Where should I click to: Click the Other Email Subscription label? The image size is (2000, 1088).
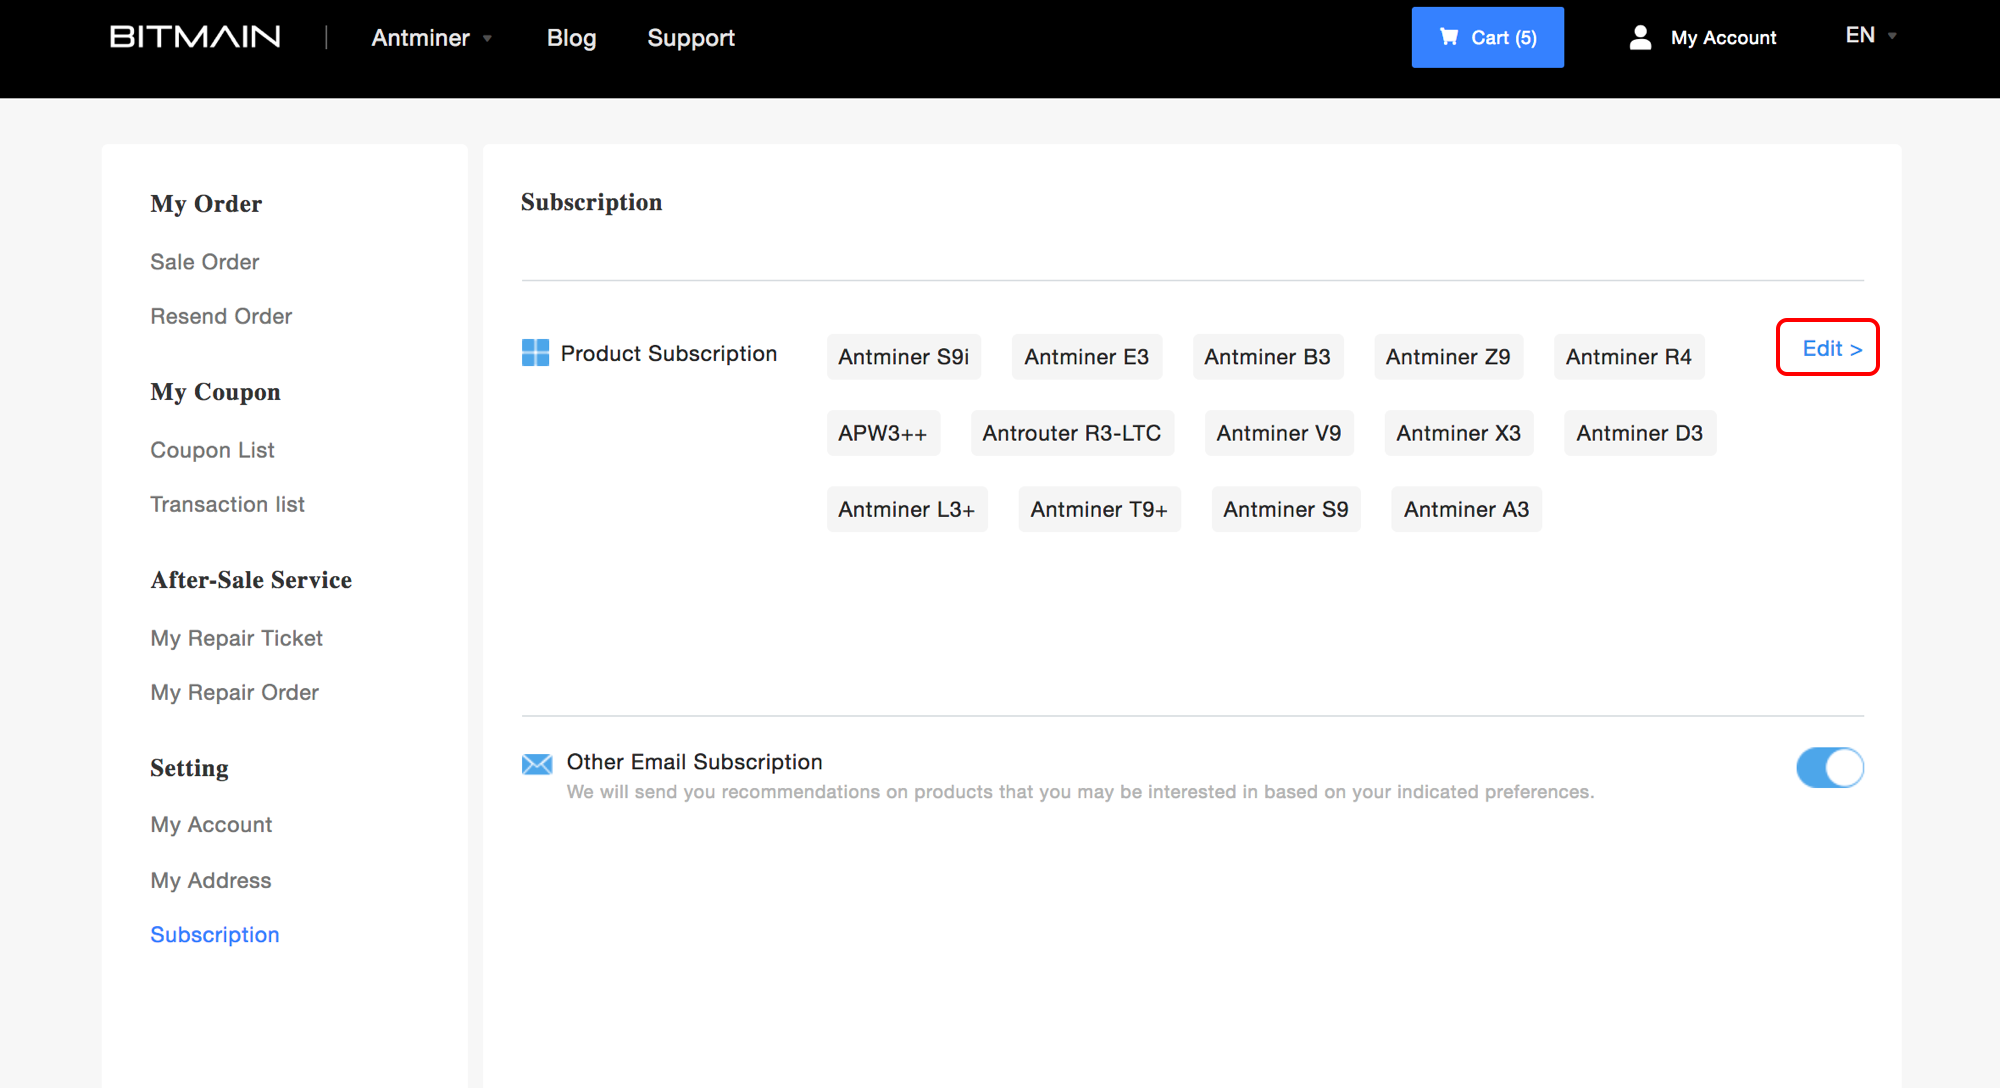(694, 762)
